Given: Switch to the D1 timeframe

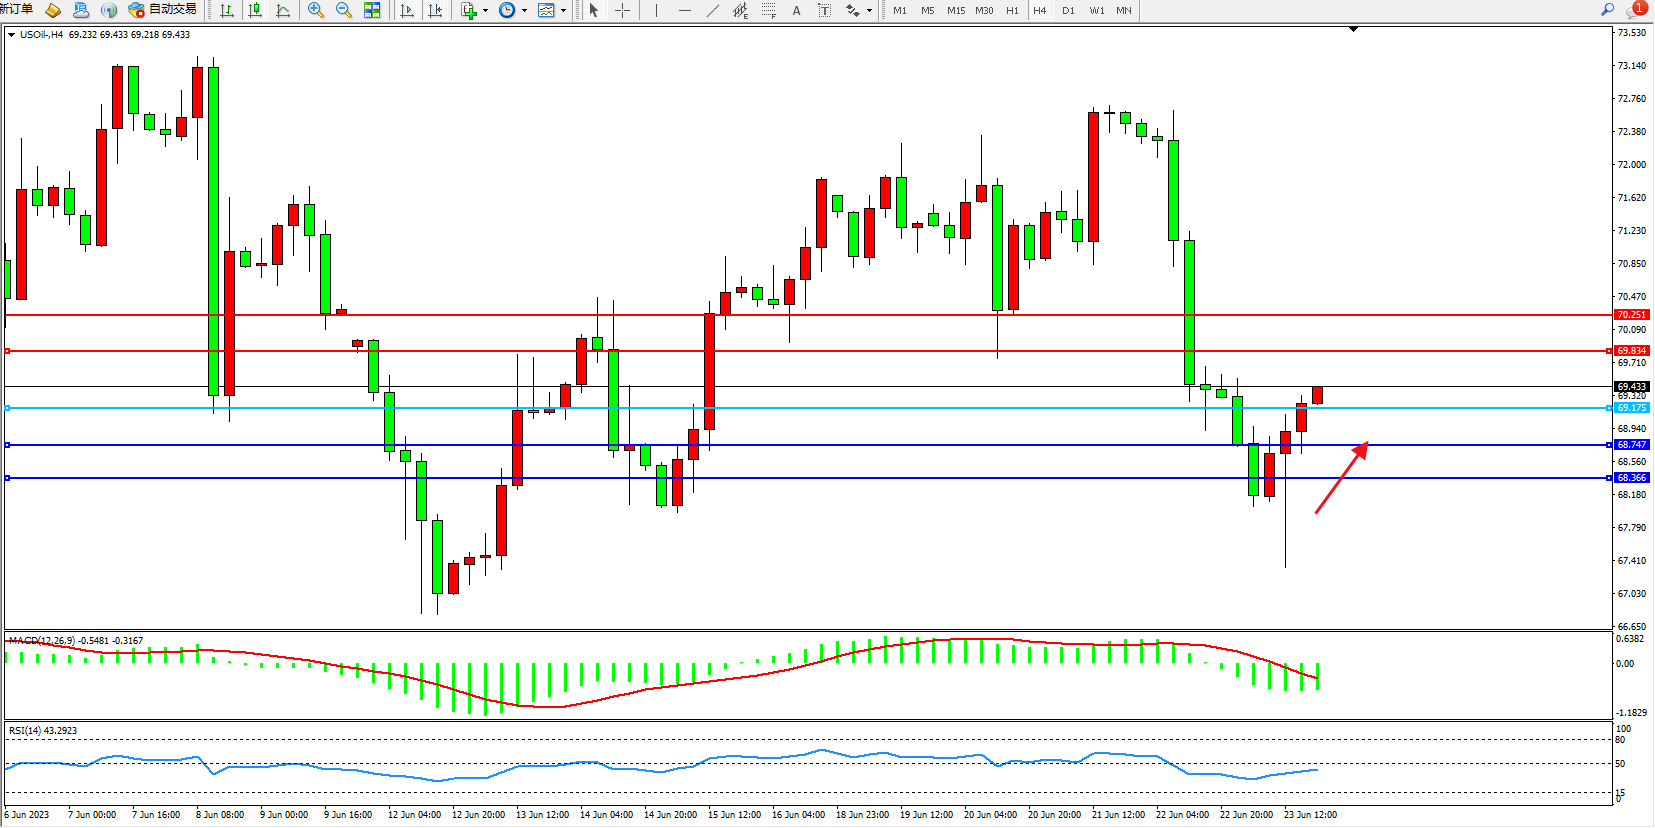Looking at the screenshot, I should pos(1068,10).
